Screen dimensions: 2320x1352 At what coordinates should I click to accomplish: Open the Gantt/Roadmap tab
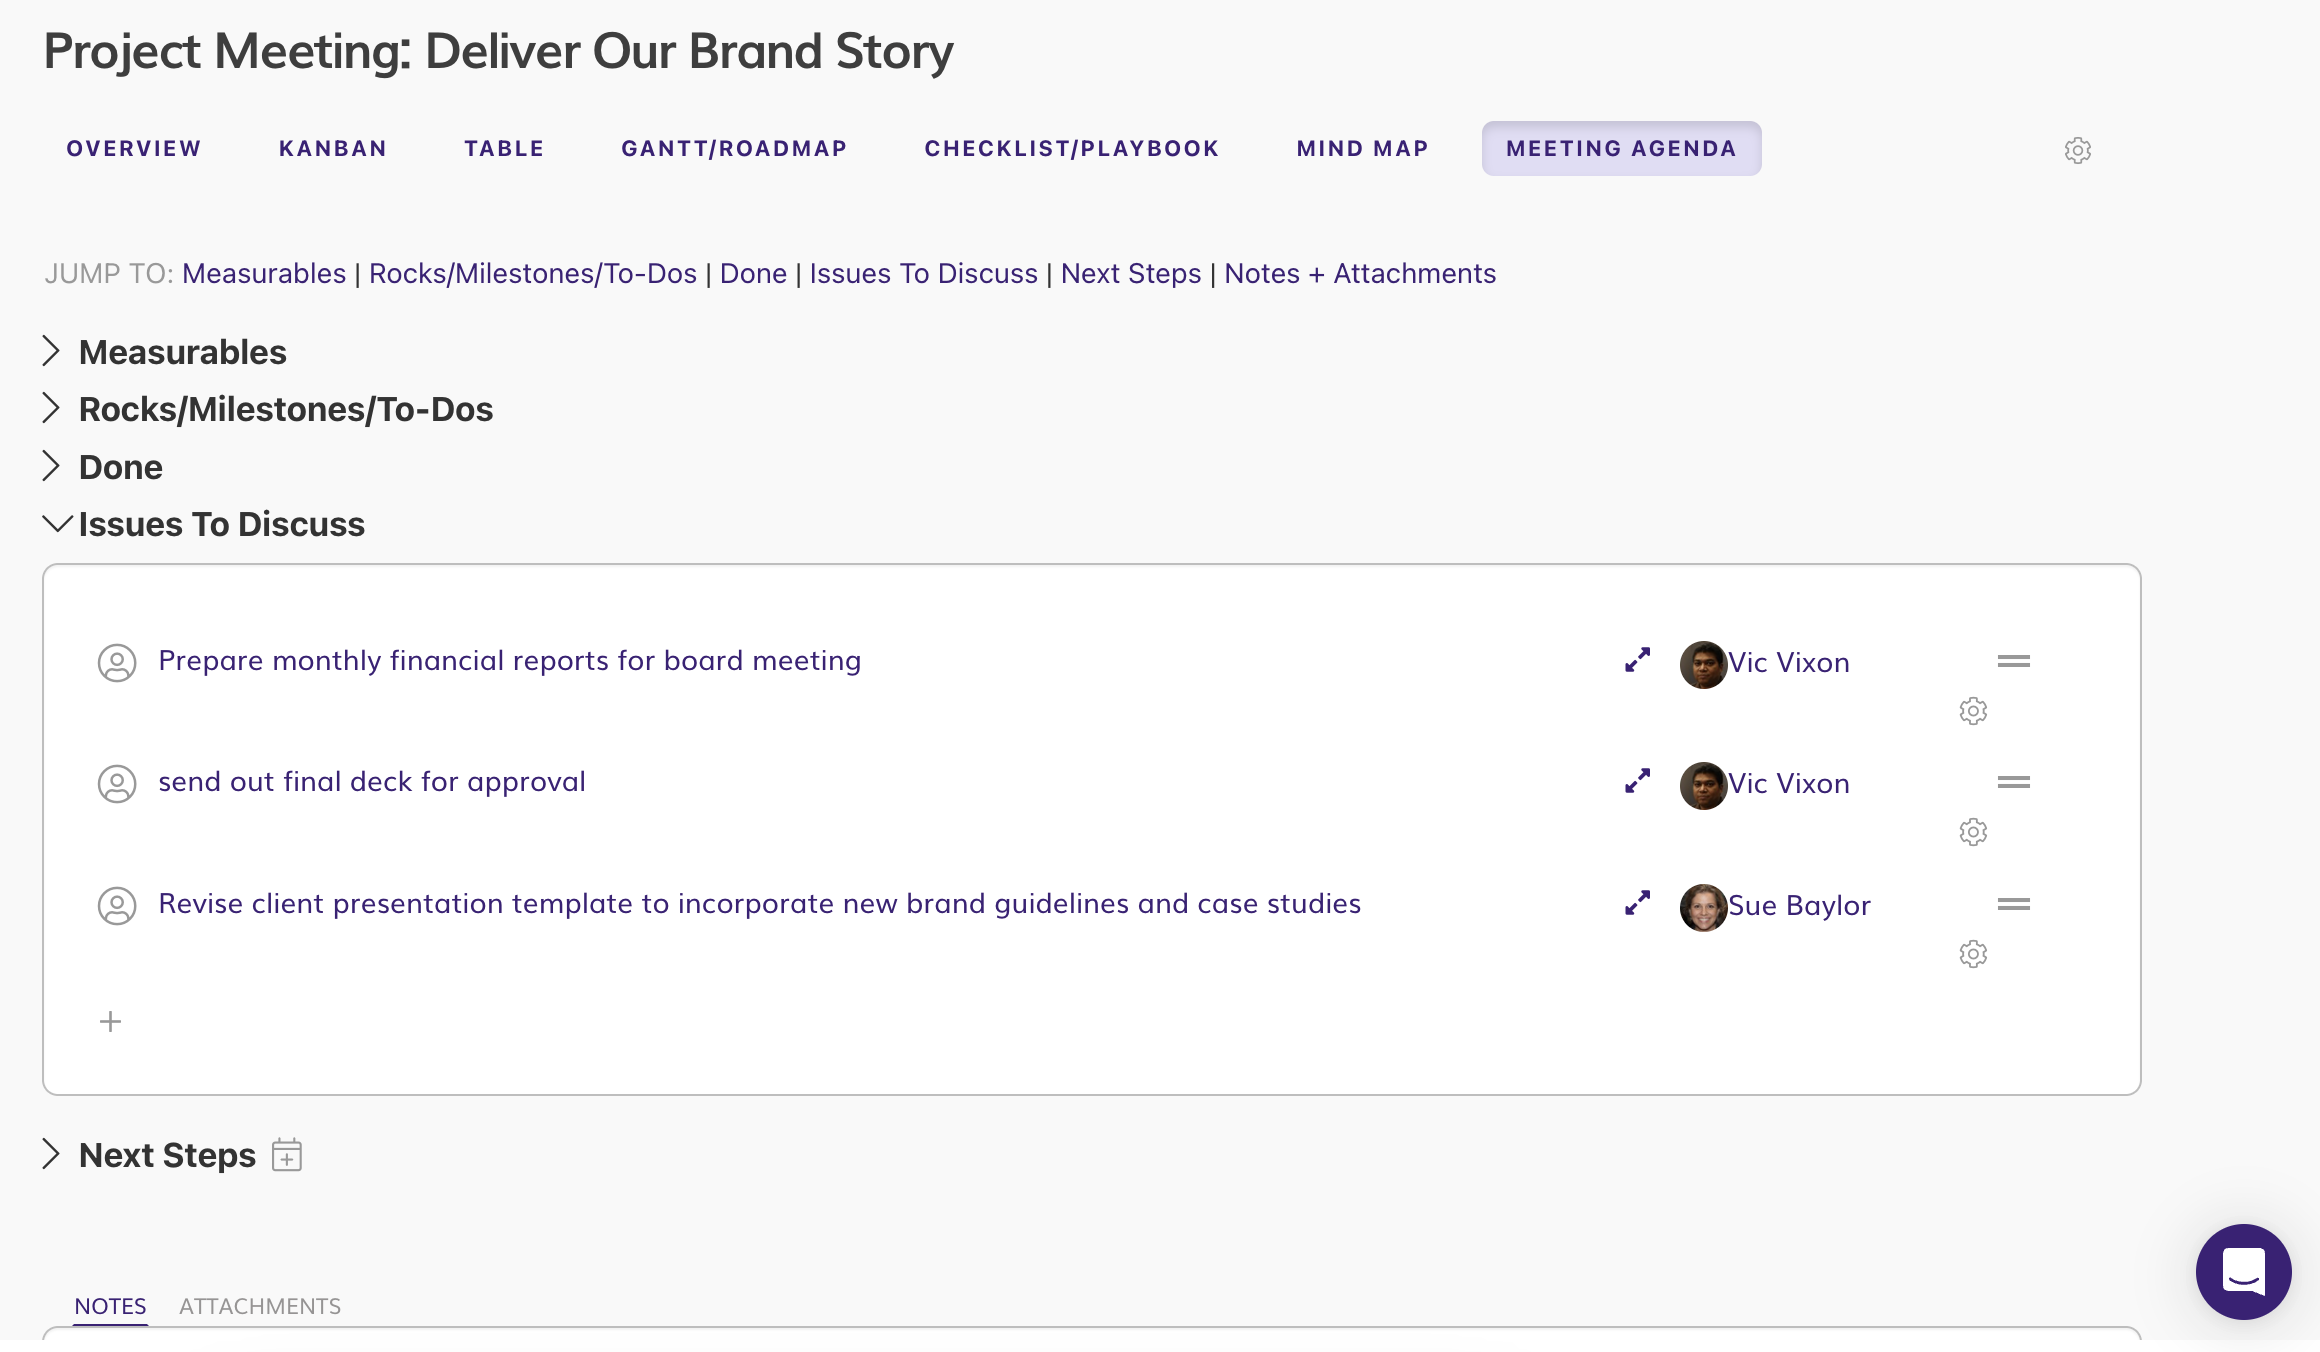[x=734, y=149]
